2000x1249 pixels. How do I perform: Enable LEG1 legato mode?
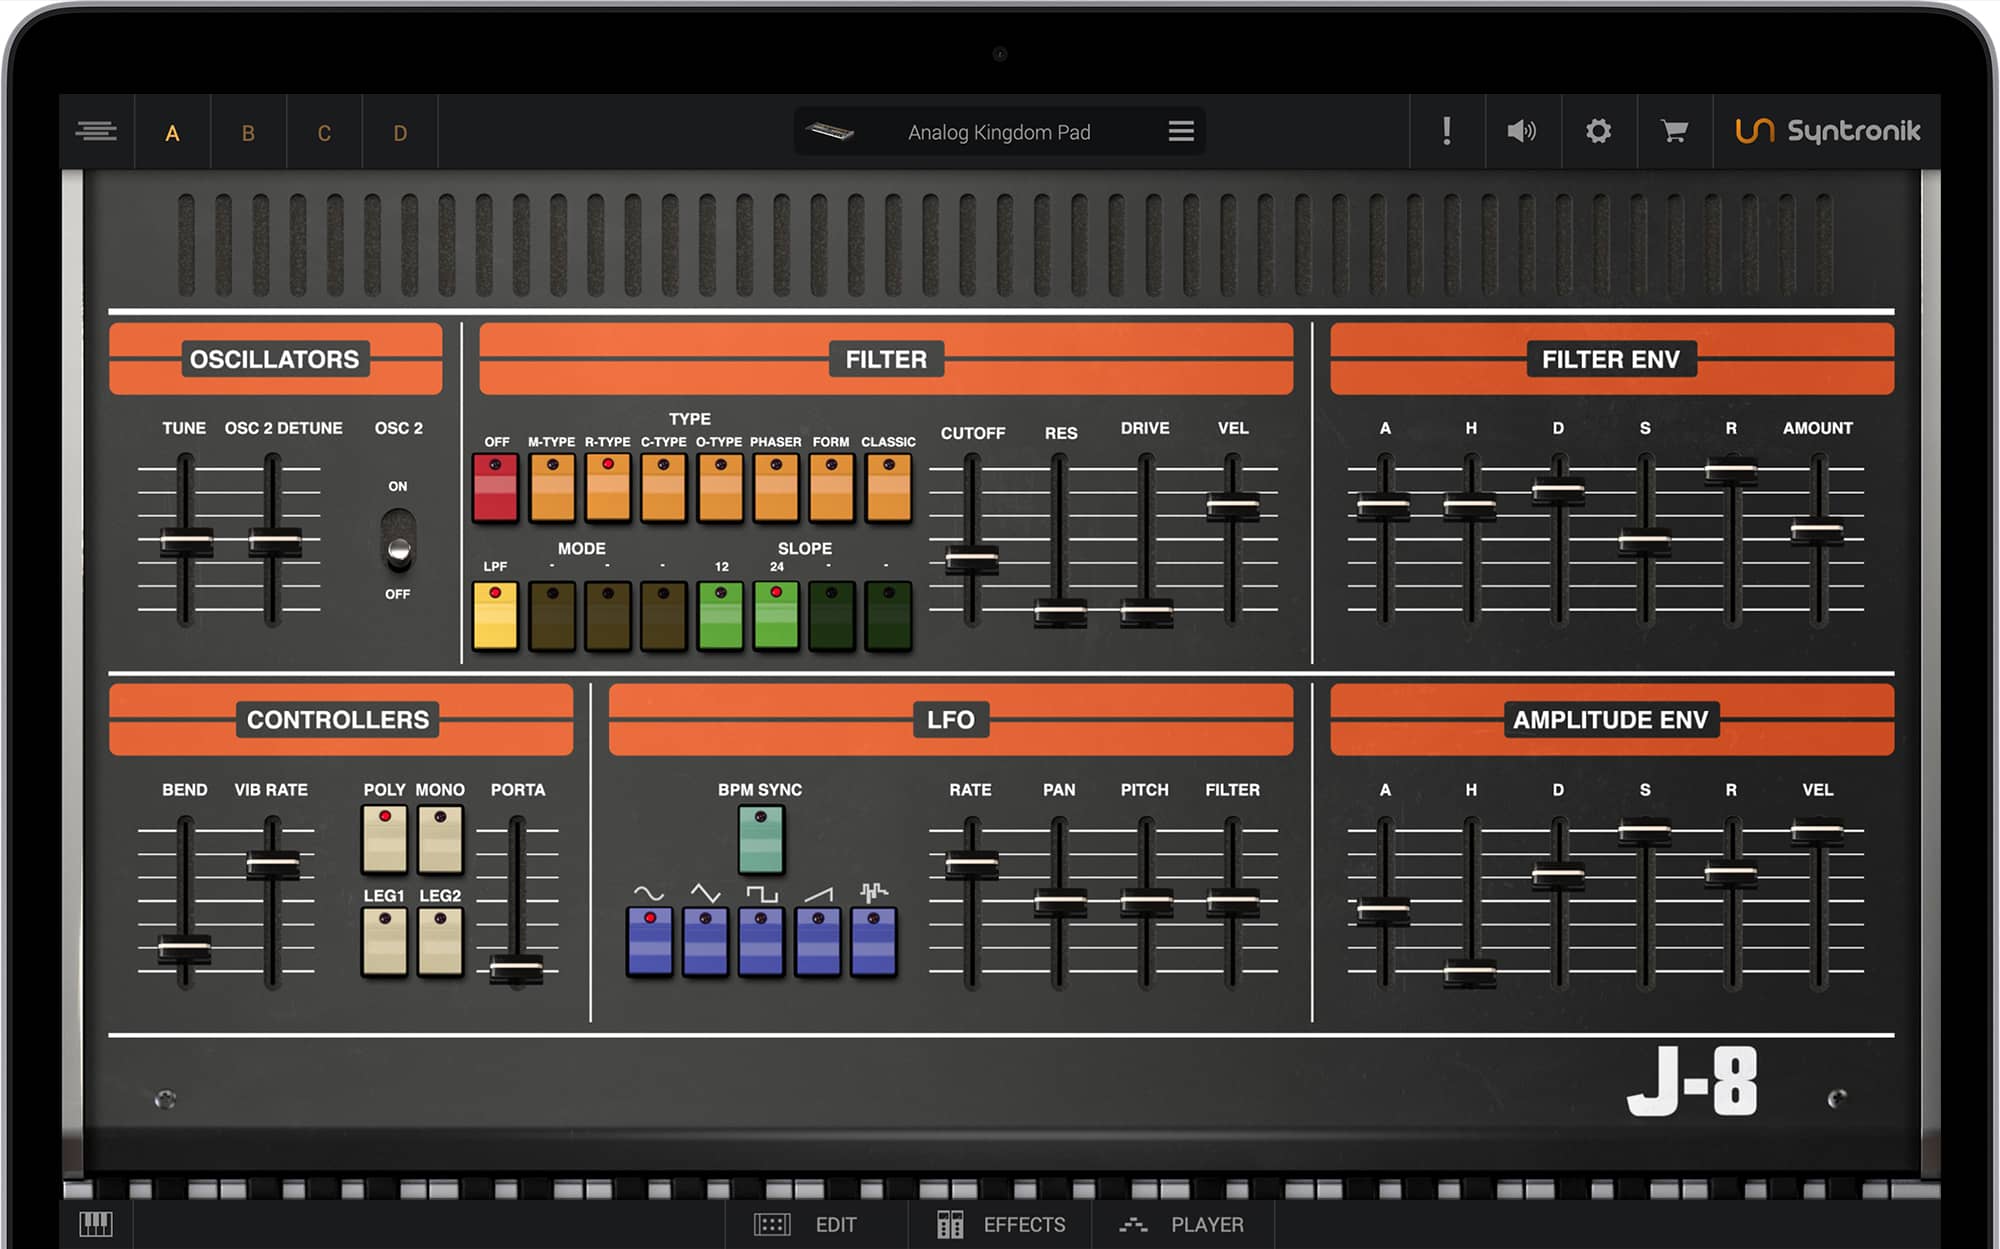pos(385,942)
